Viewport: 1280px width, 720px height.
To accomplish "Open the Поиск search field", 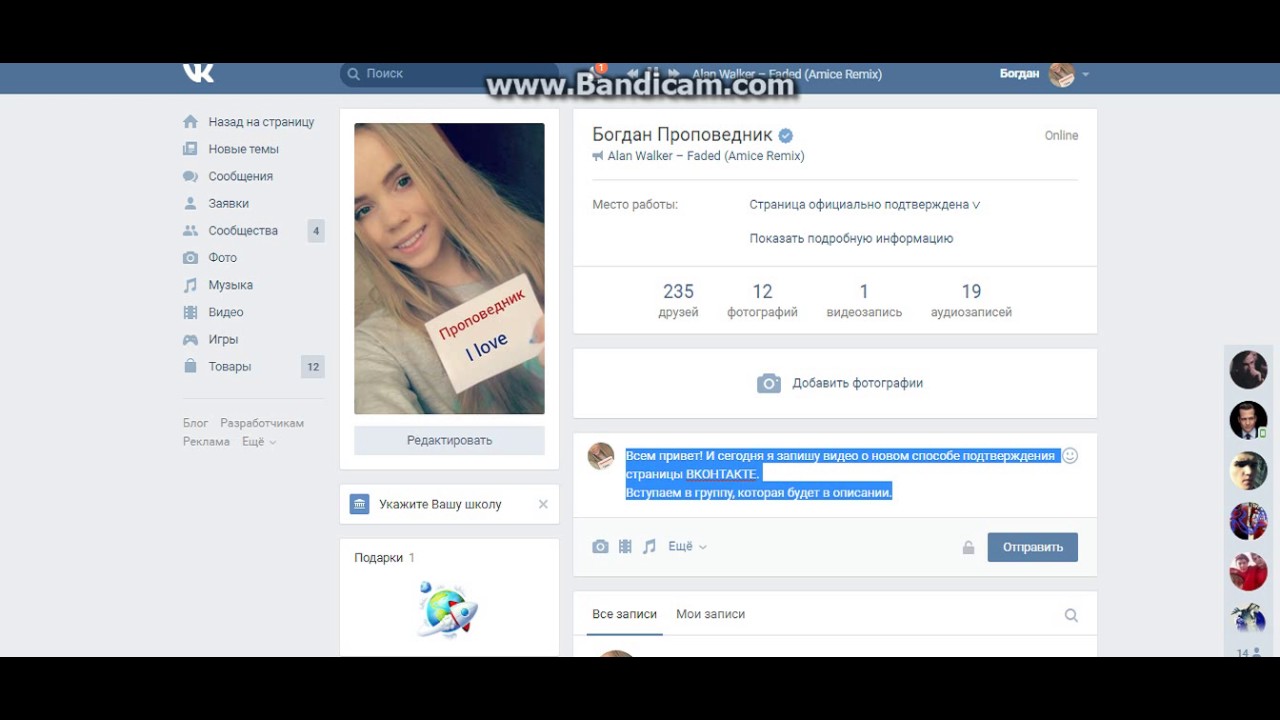I will (x=448, y=74).
